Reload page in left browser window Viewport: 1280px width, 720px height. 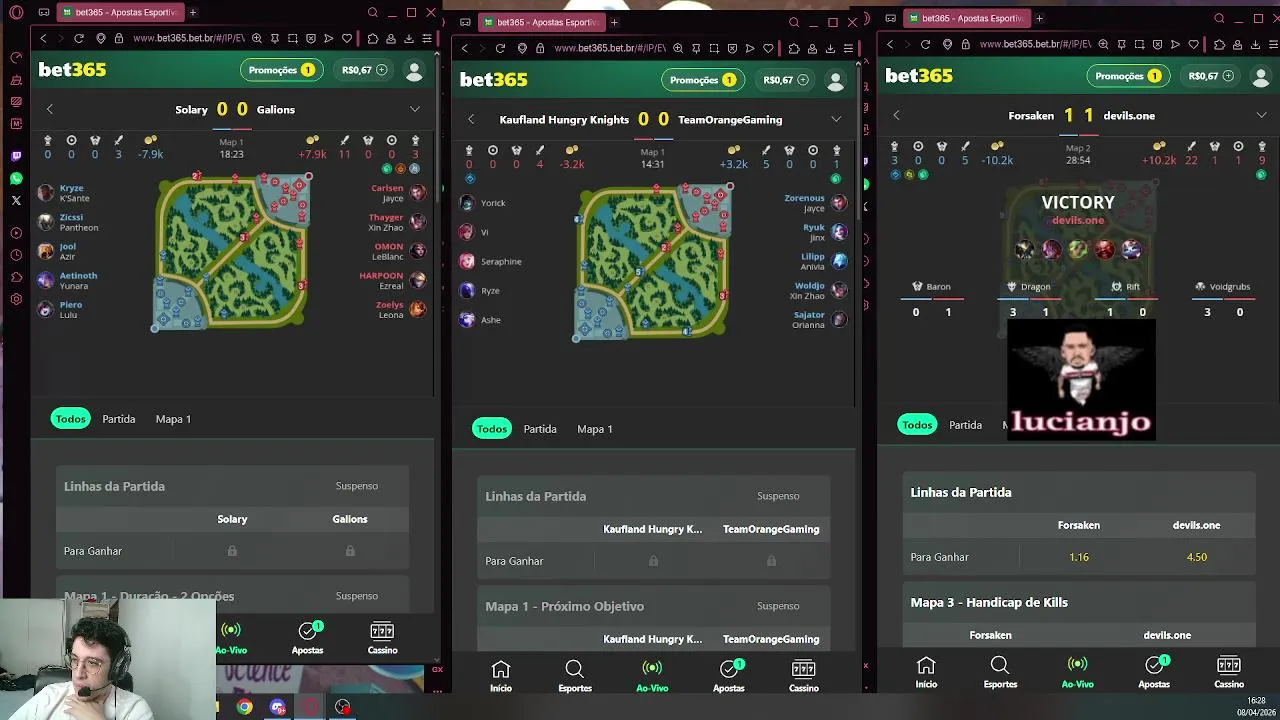click(x=79, y=38)
